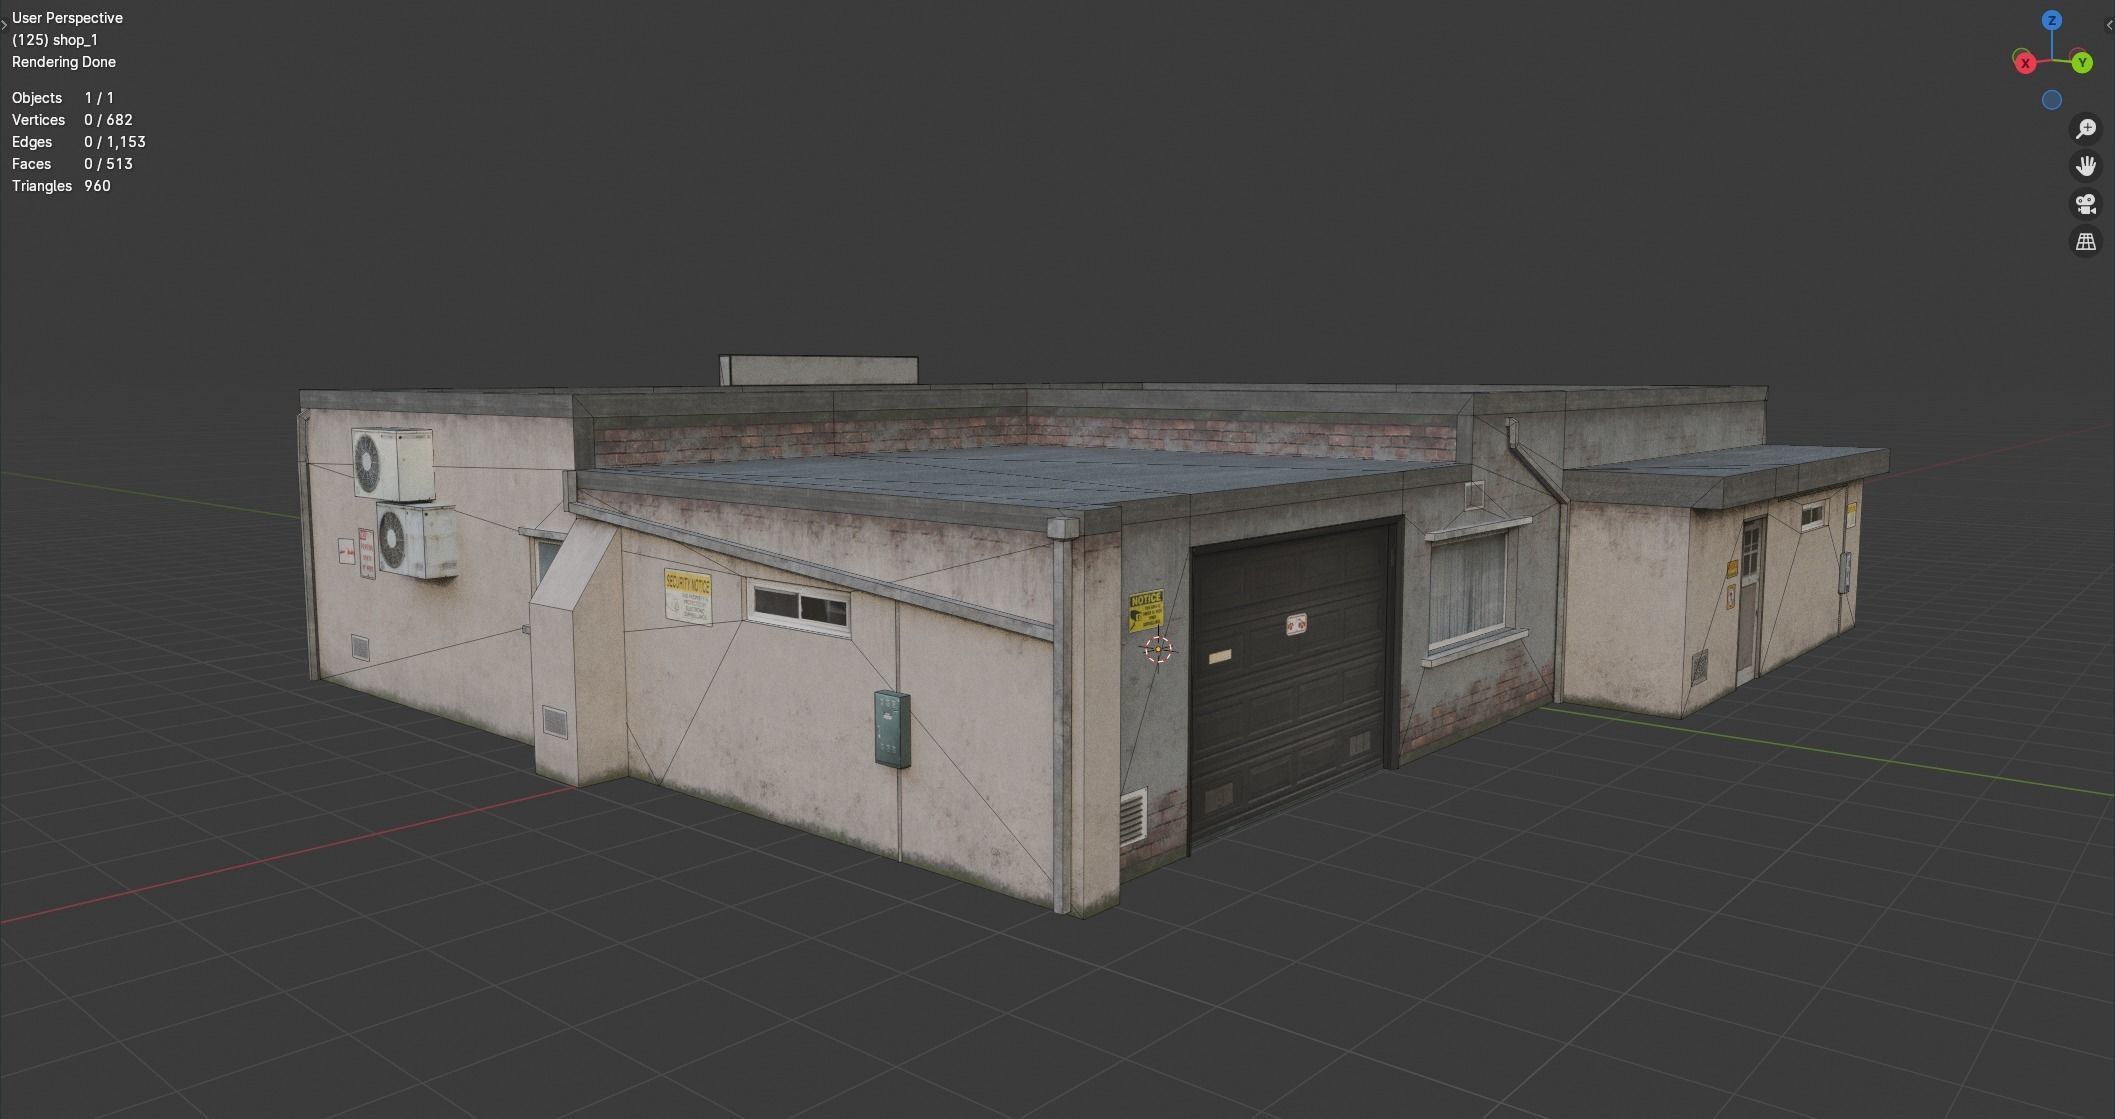Click the hand pan view icon
2115x1119 pixels.
2086,166
